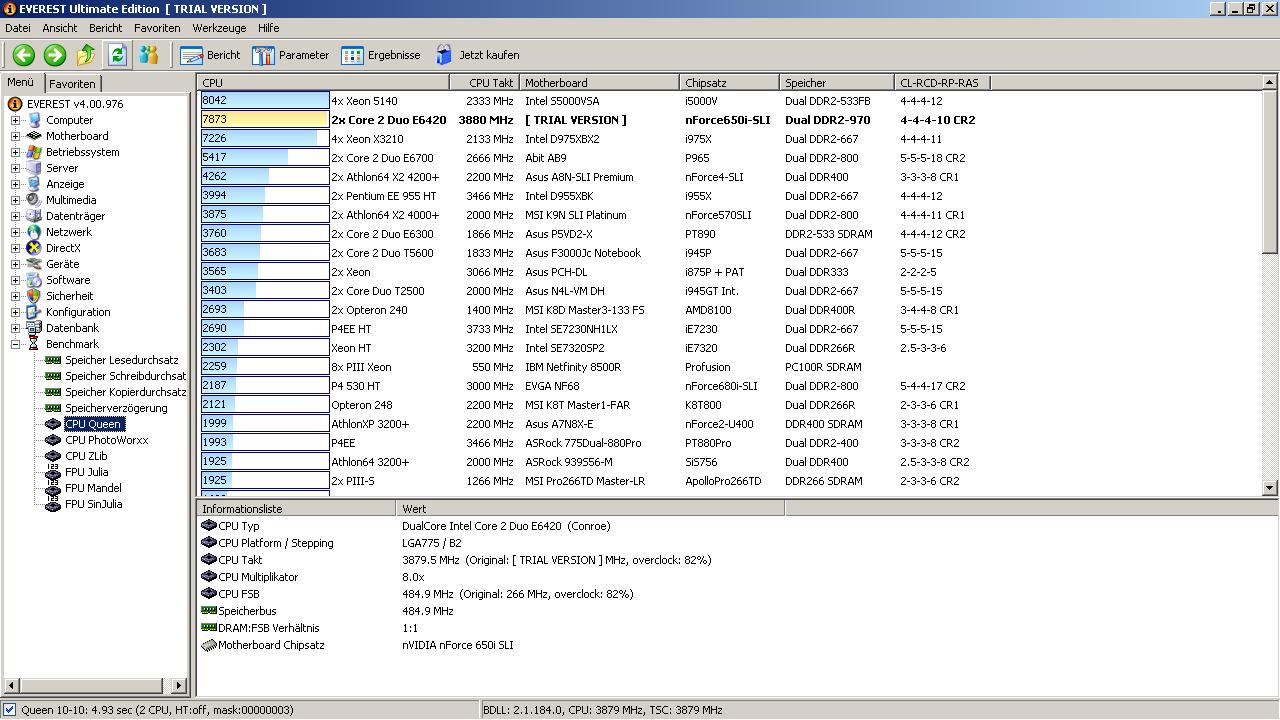The width and height of the screenshot is (1280, 720).
Task: Click the green Back arrow toolbar icon
Action: 24,55
